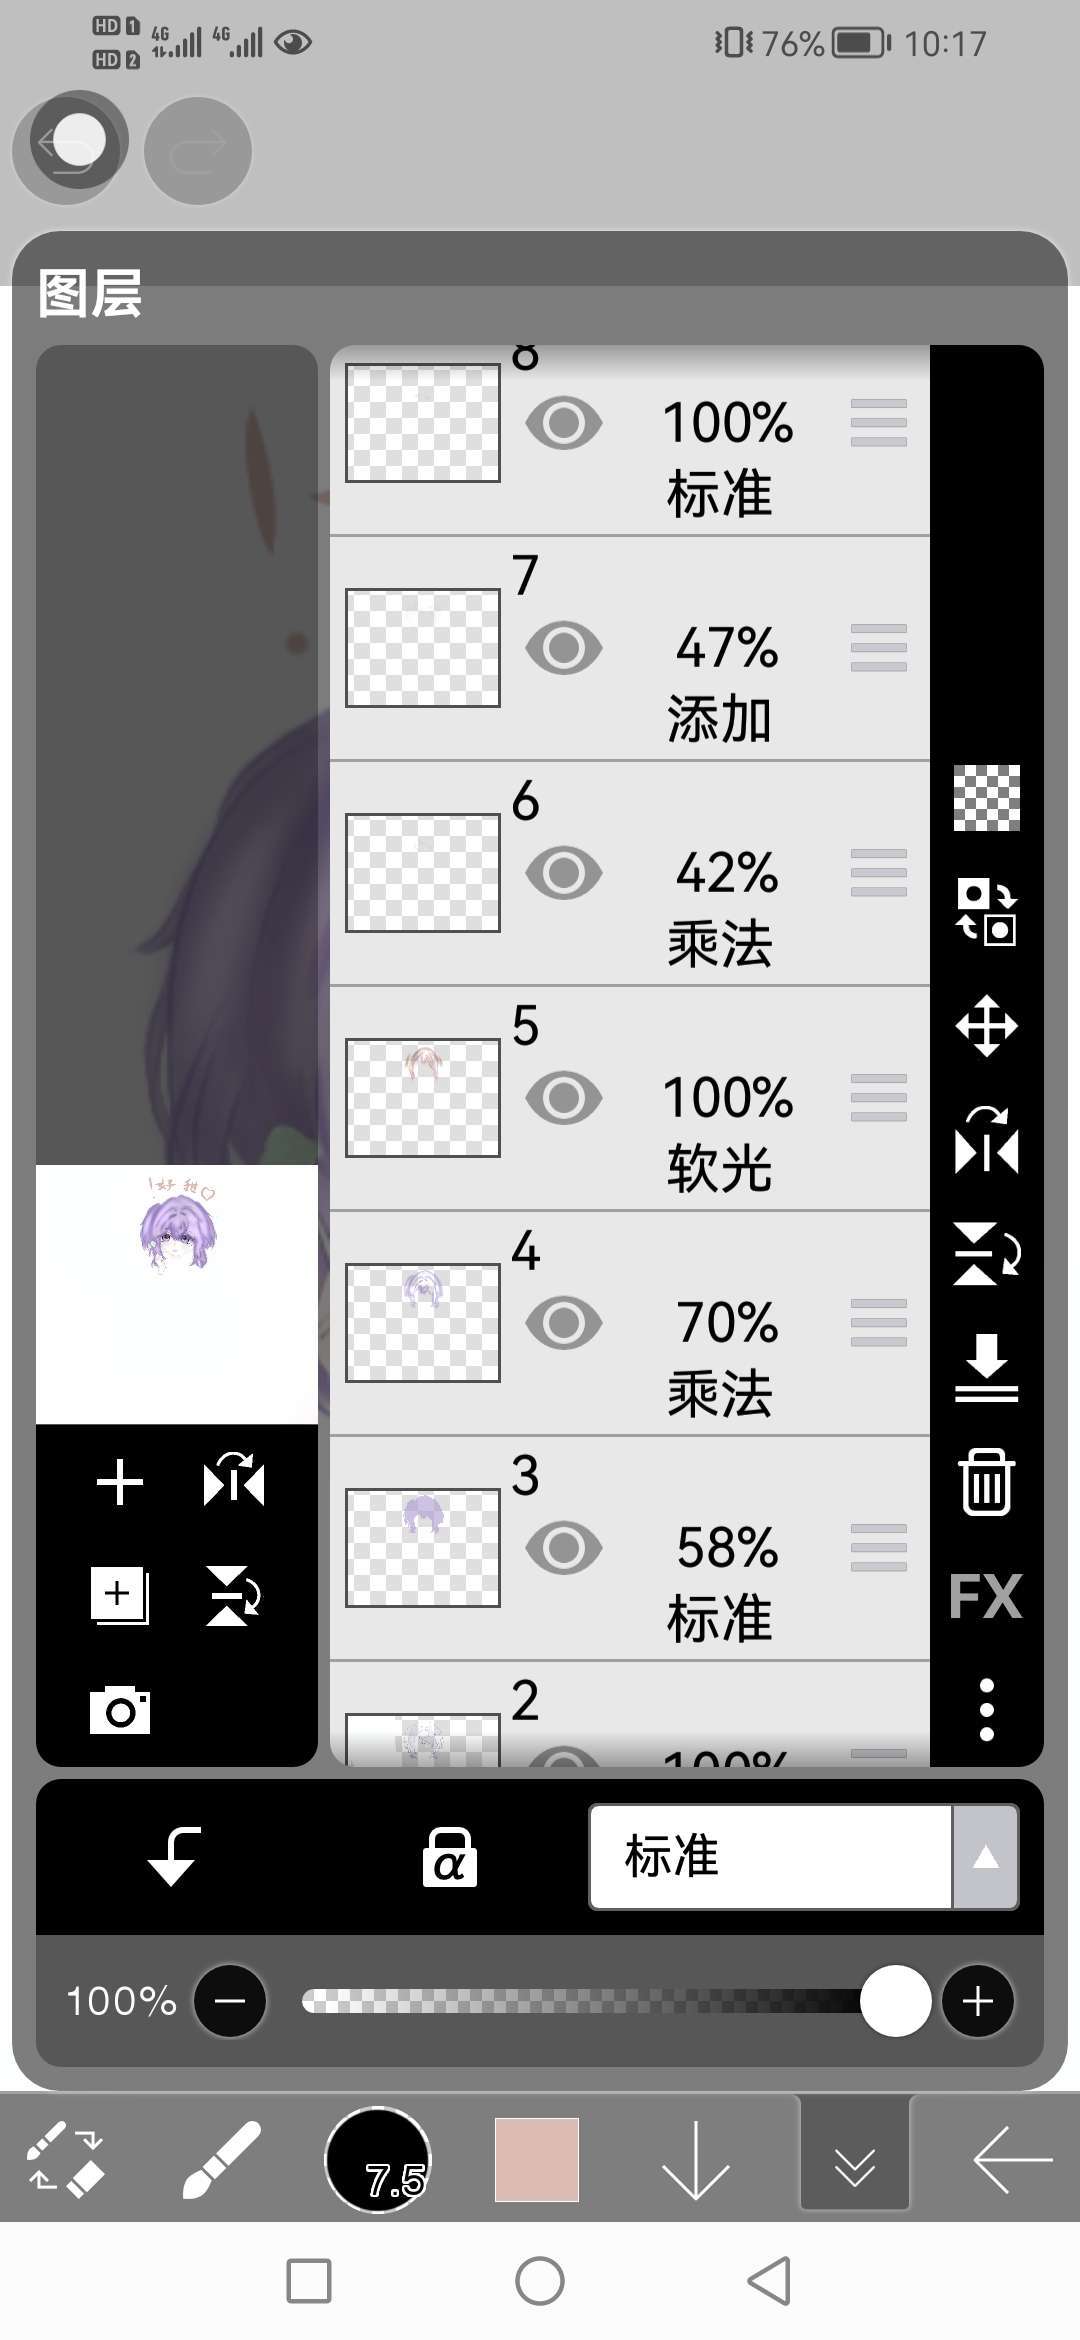The image size is (1080, 2340).
Task: Click the merge layer down icon
Action: 986,1368
